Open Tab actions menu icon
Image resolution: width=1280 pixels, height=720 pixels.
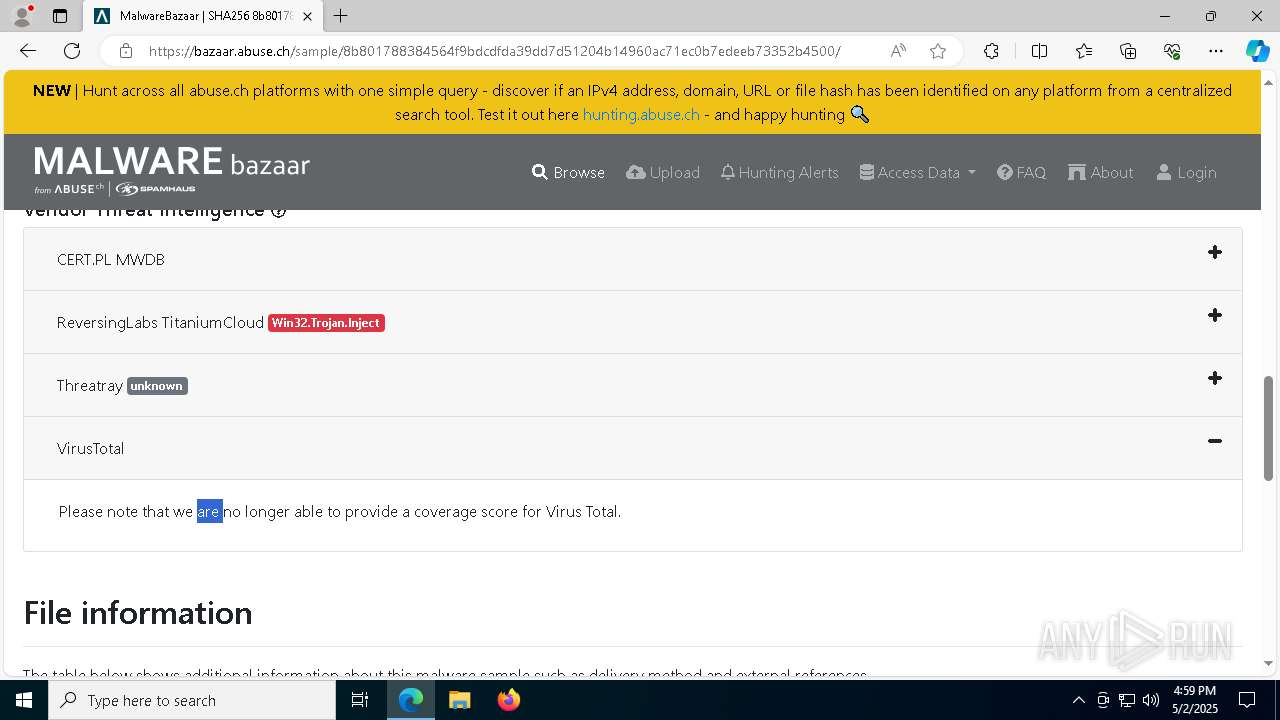60,16
